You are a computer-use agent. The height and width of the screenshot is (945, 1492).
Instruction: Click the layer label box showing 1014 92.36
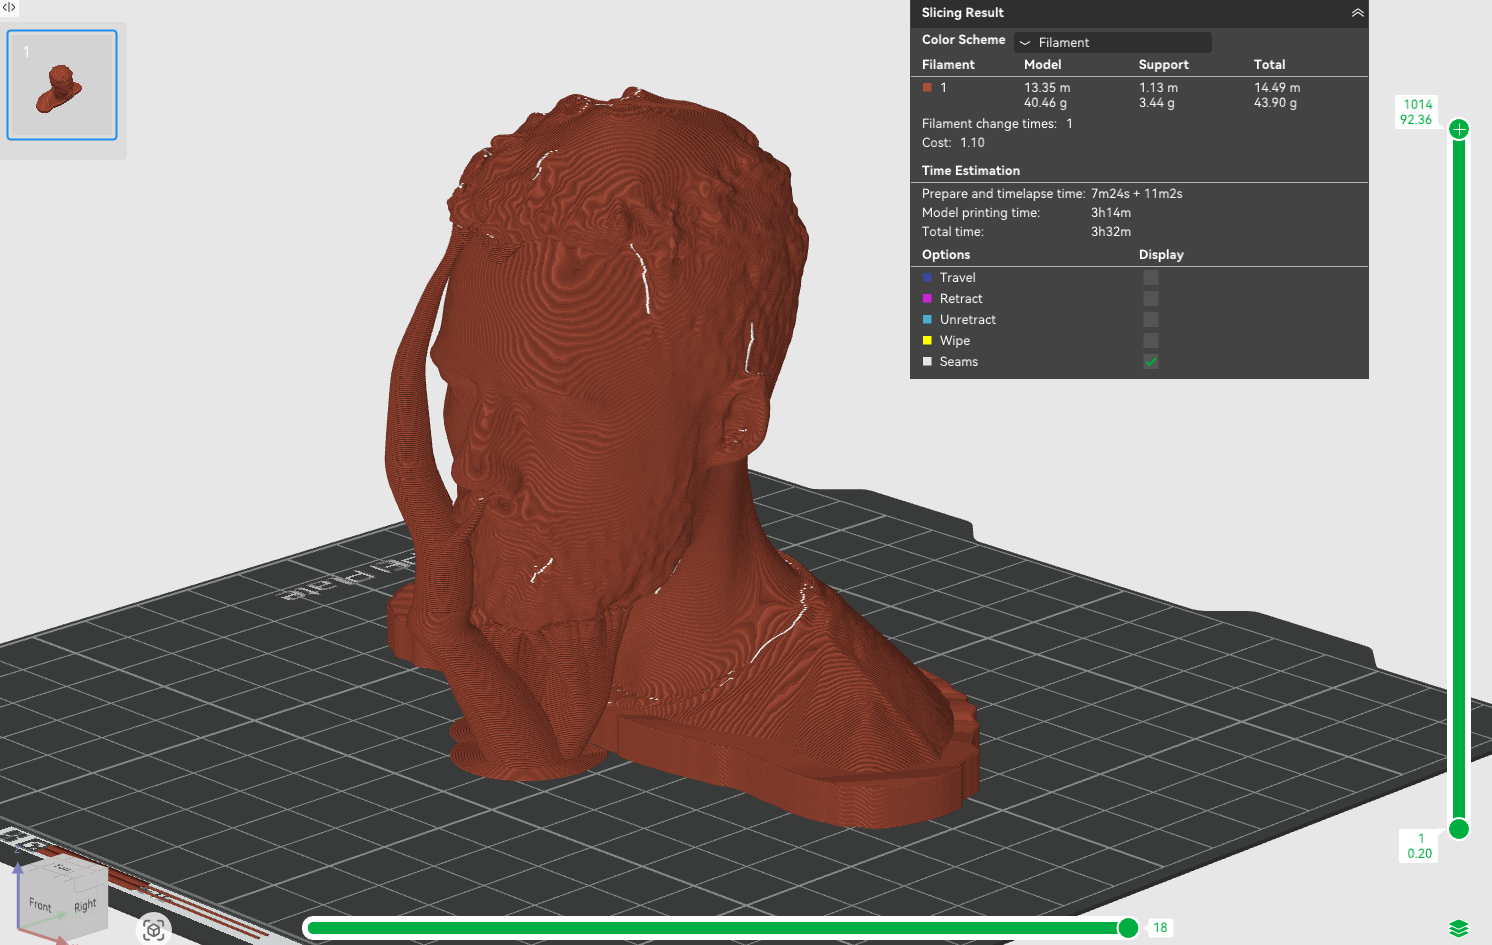pyautogui.click(x=1417, y=111)
